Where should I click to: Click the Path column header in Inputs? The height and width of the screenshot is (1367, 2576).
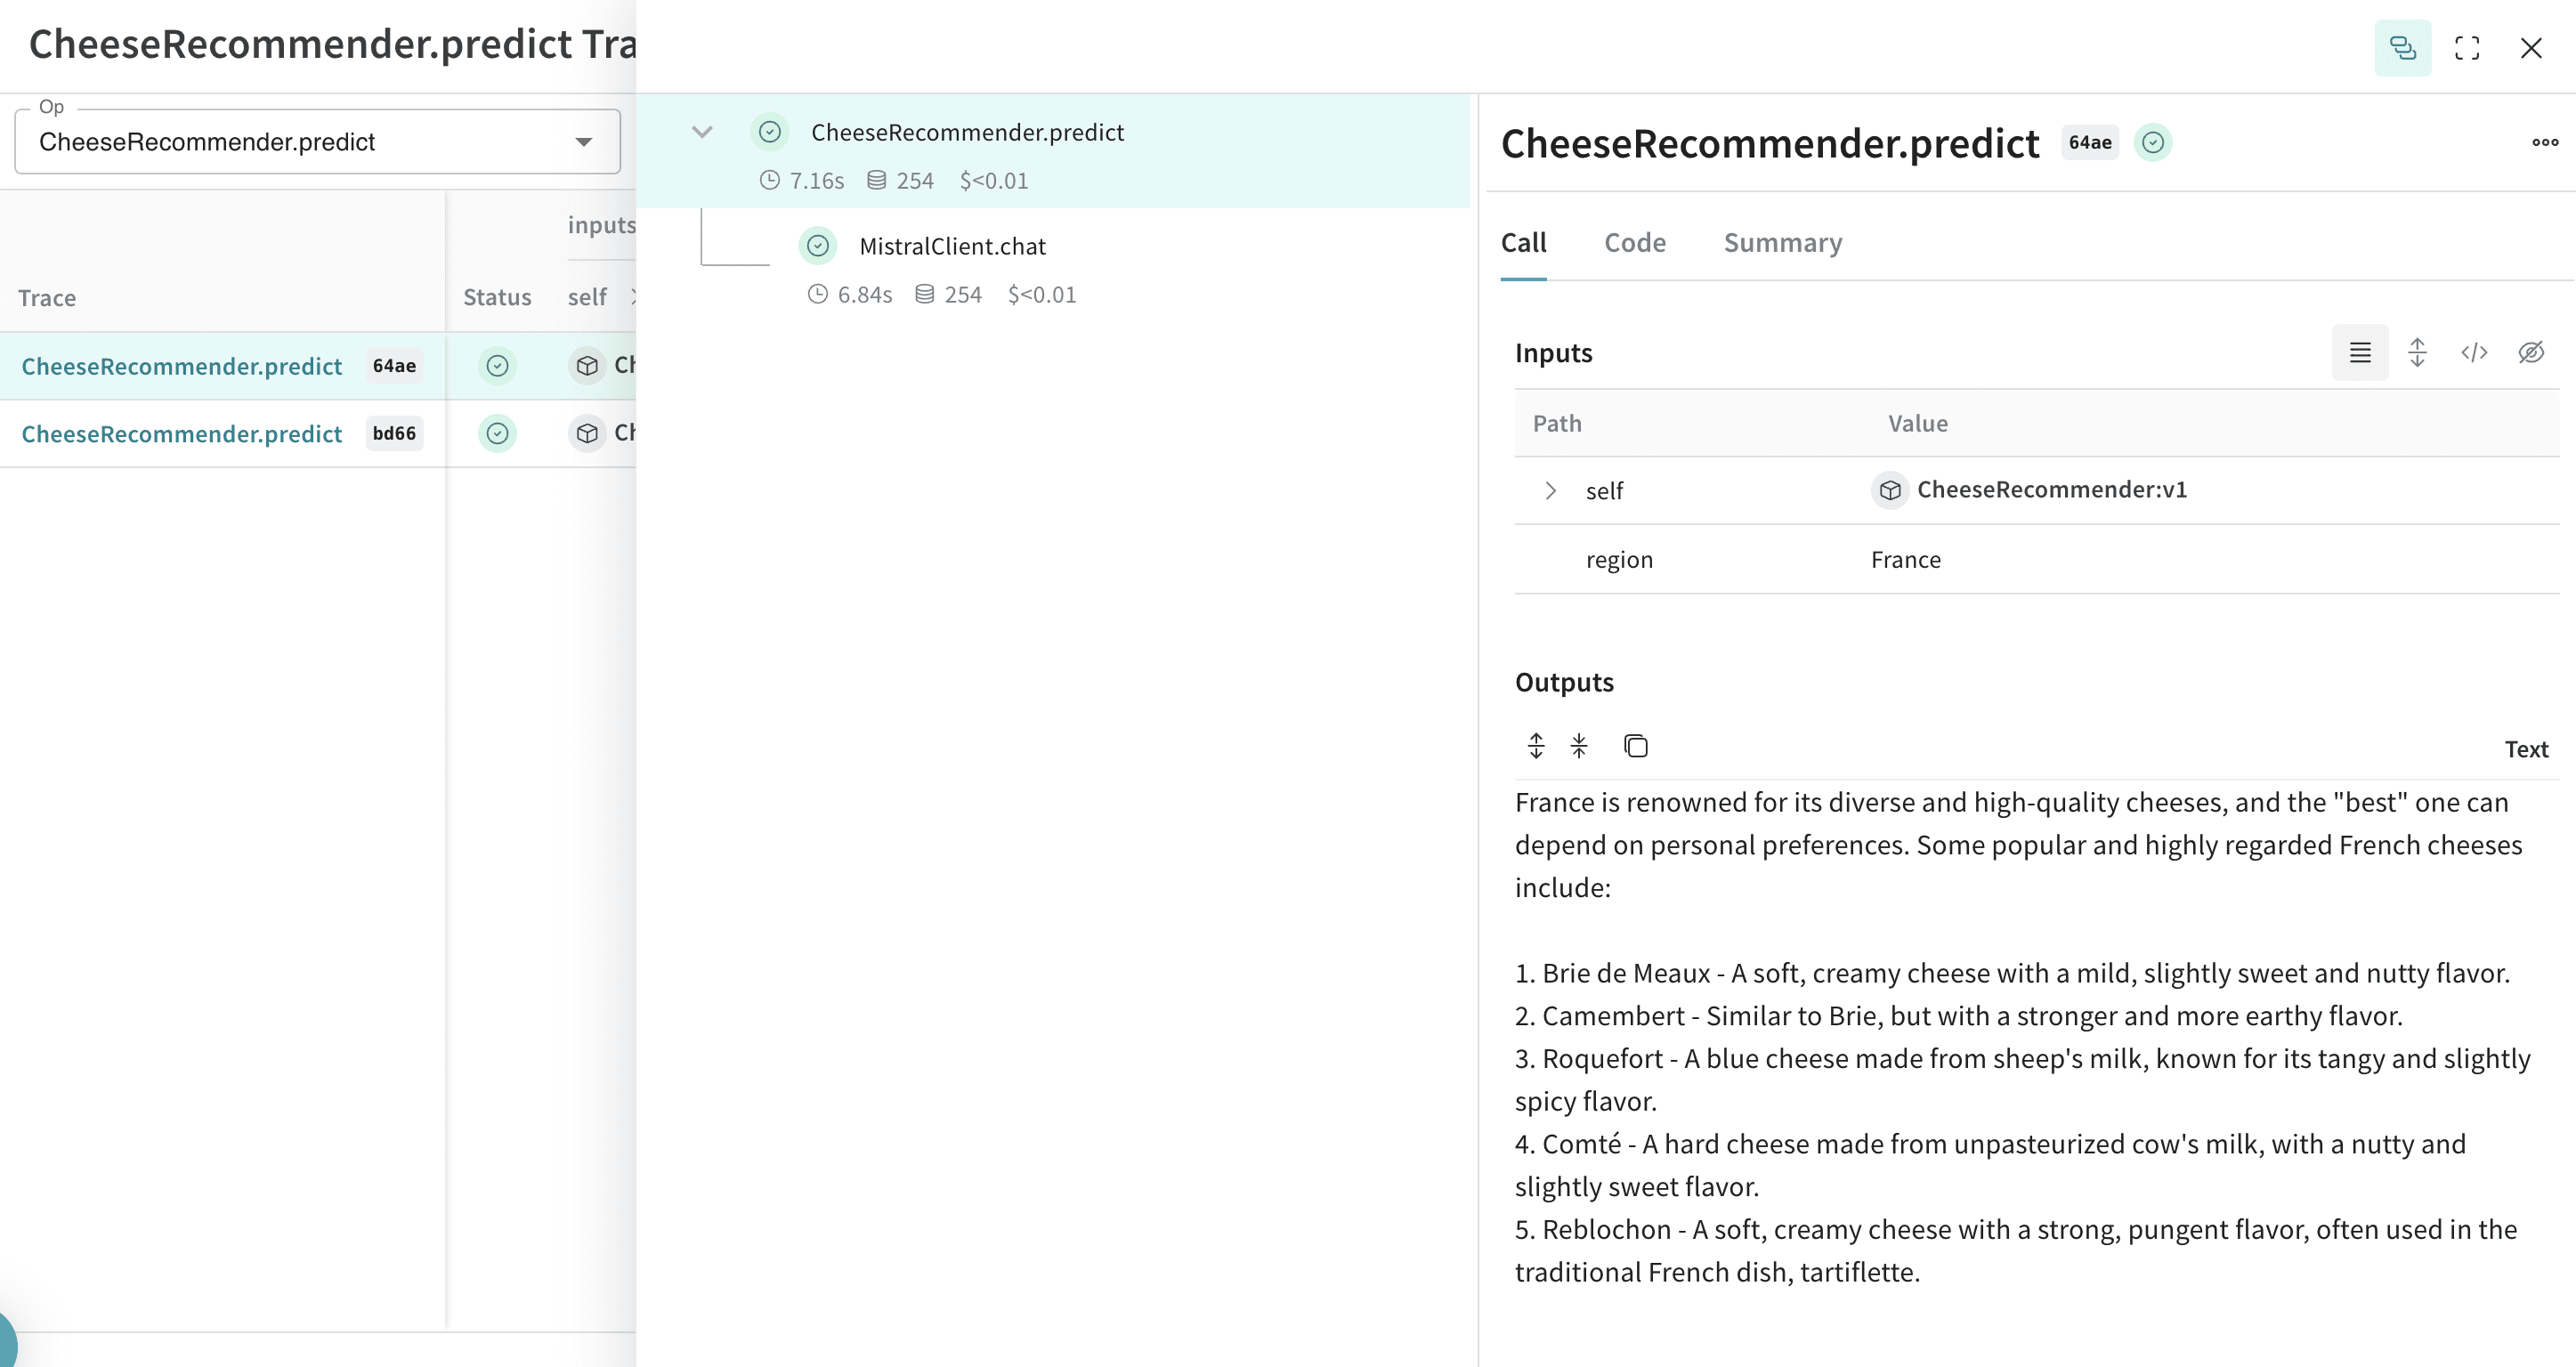point(1557,424)
